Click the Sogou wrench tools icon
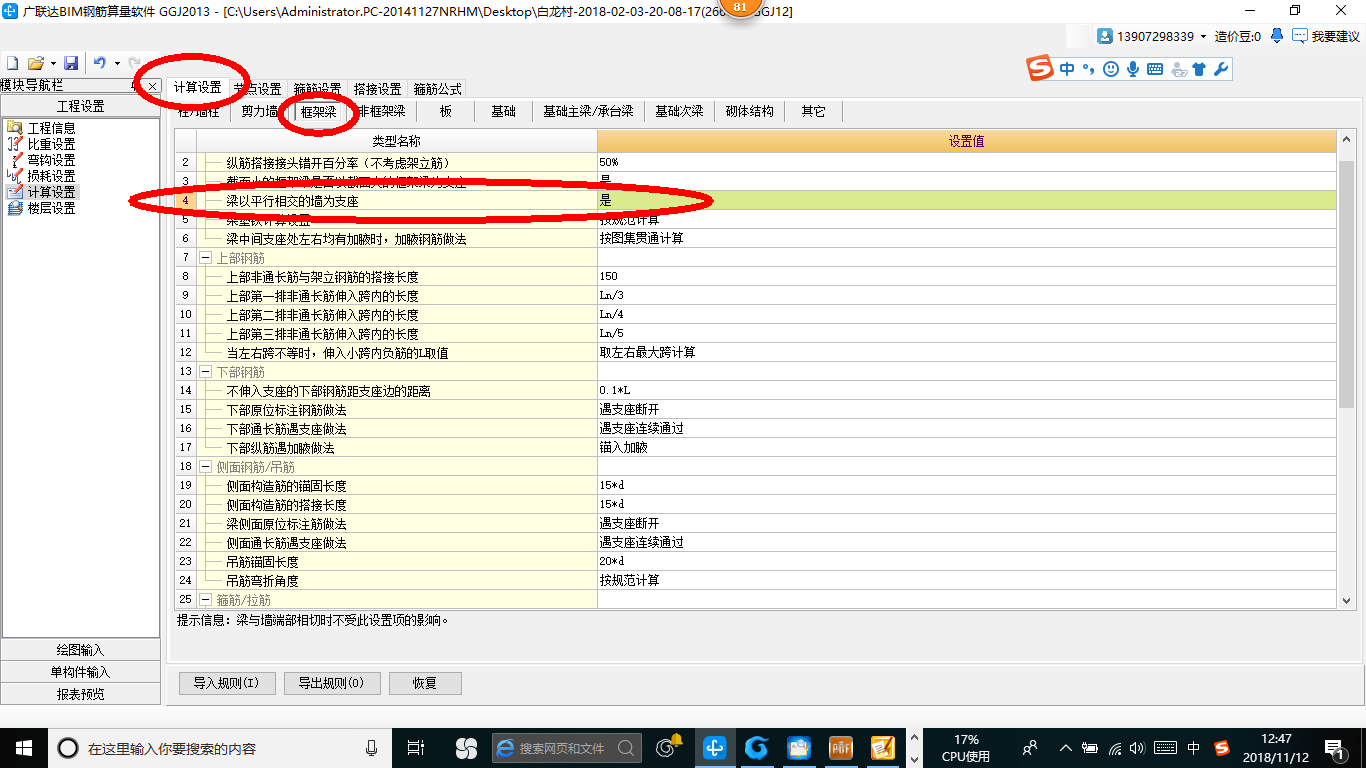Screen dimensions: 1366x768 [x=1220, y=69]
